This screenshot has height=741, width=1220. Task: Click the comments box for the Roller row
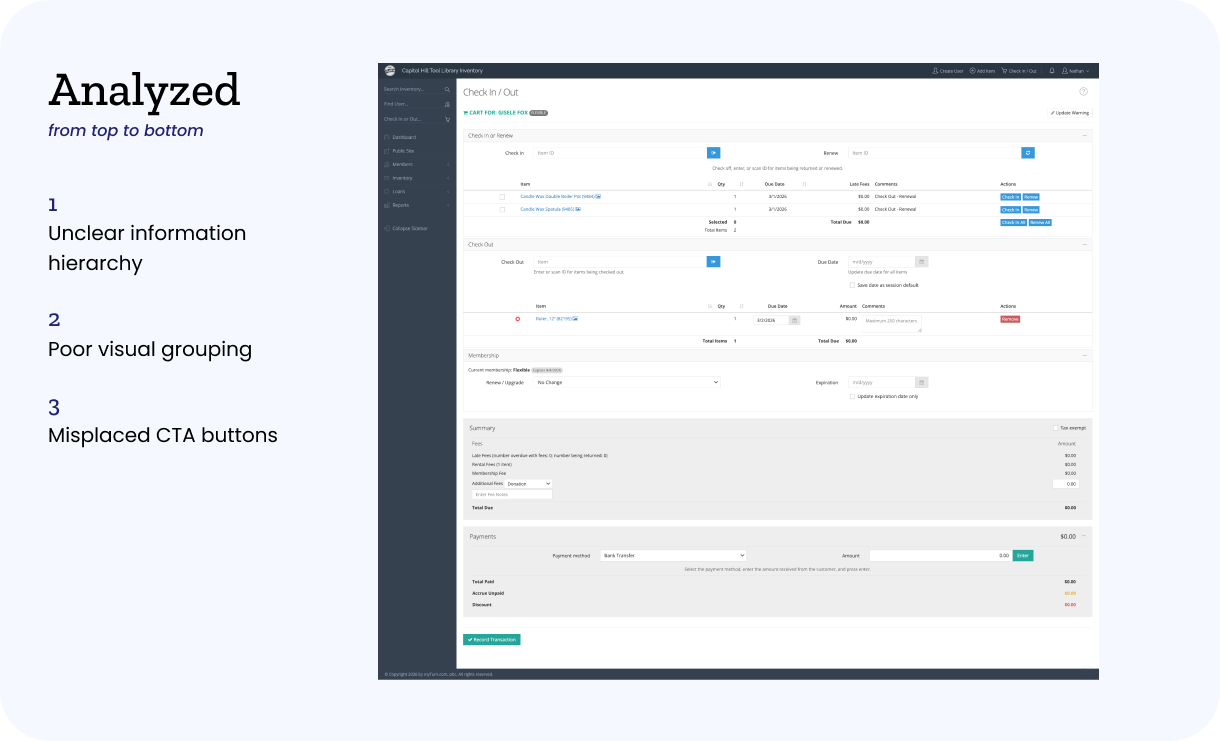(892, 323)
